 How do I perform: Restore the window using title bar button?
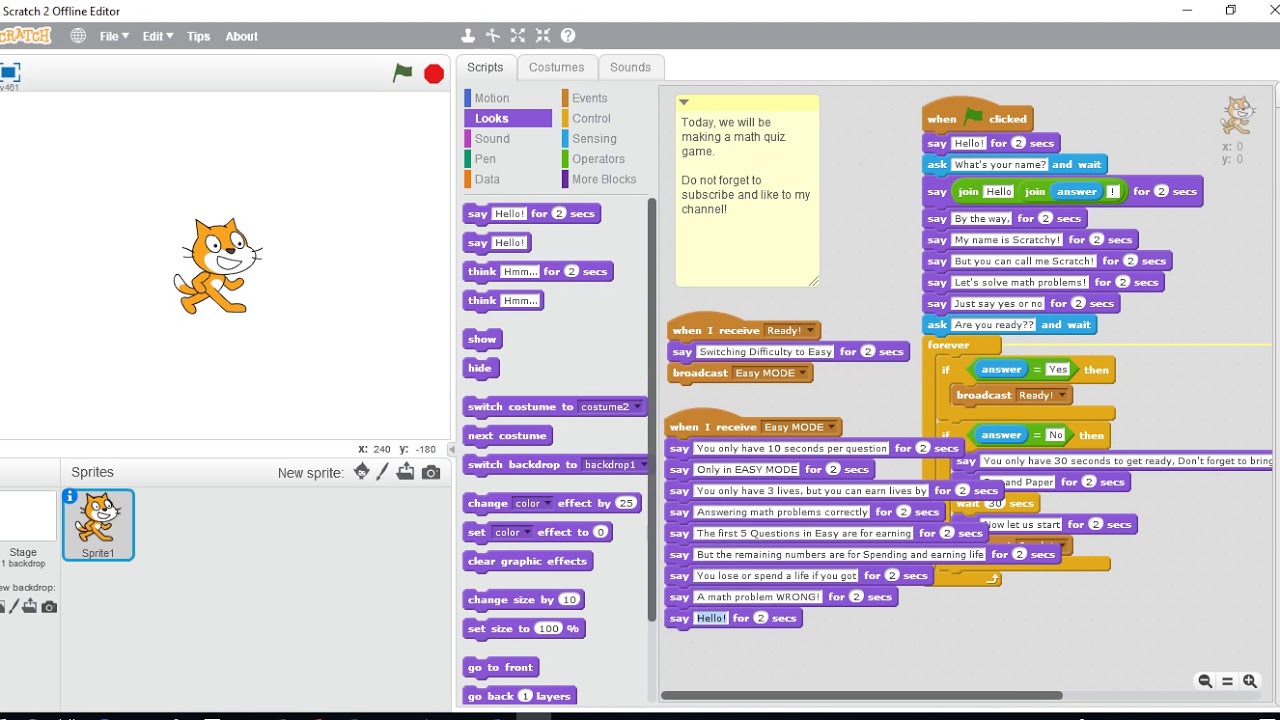tap(1231, 11)
